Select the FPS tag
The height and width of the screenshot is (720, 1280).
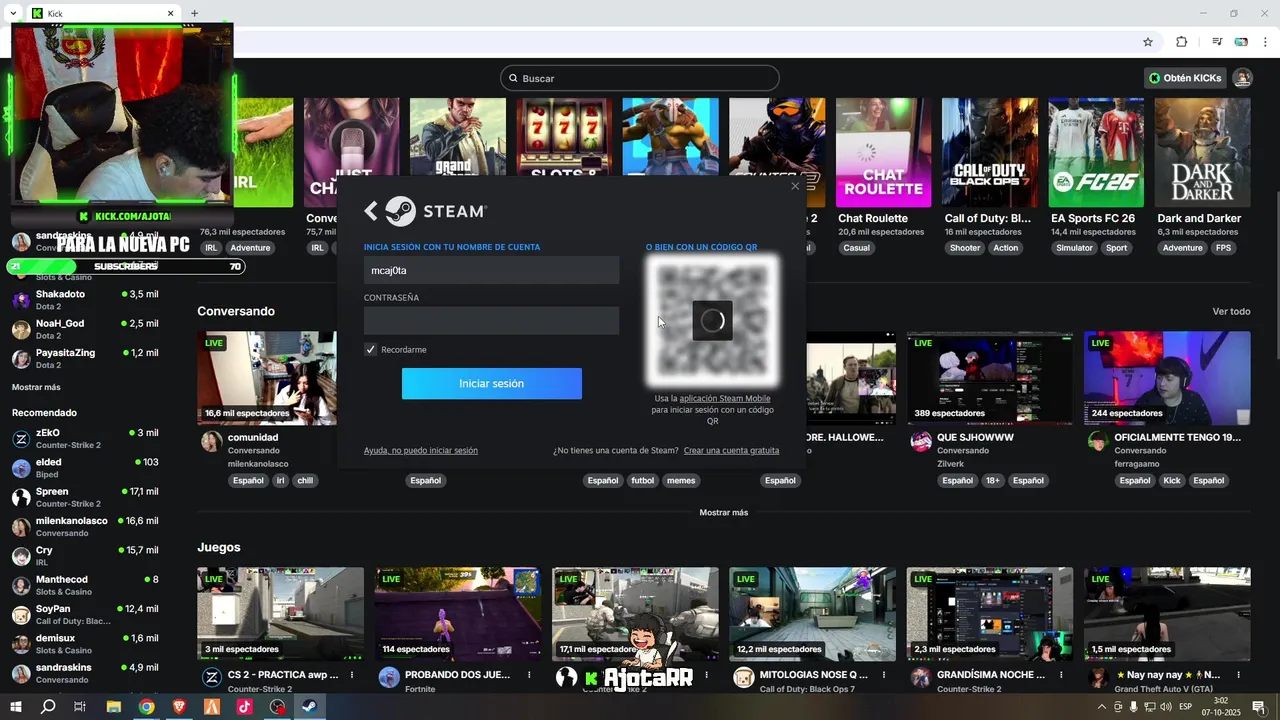[1223, 248]
